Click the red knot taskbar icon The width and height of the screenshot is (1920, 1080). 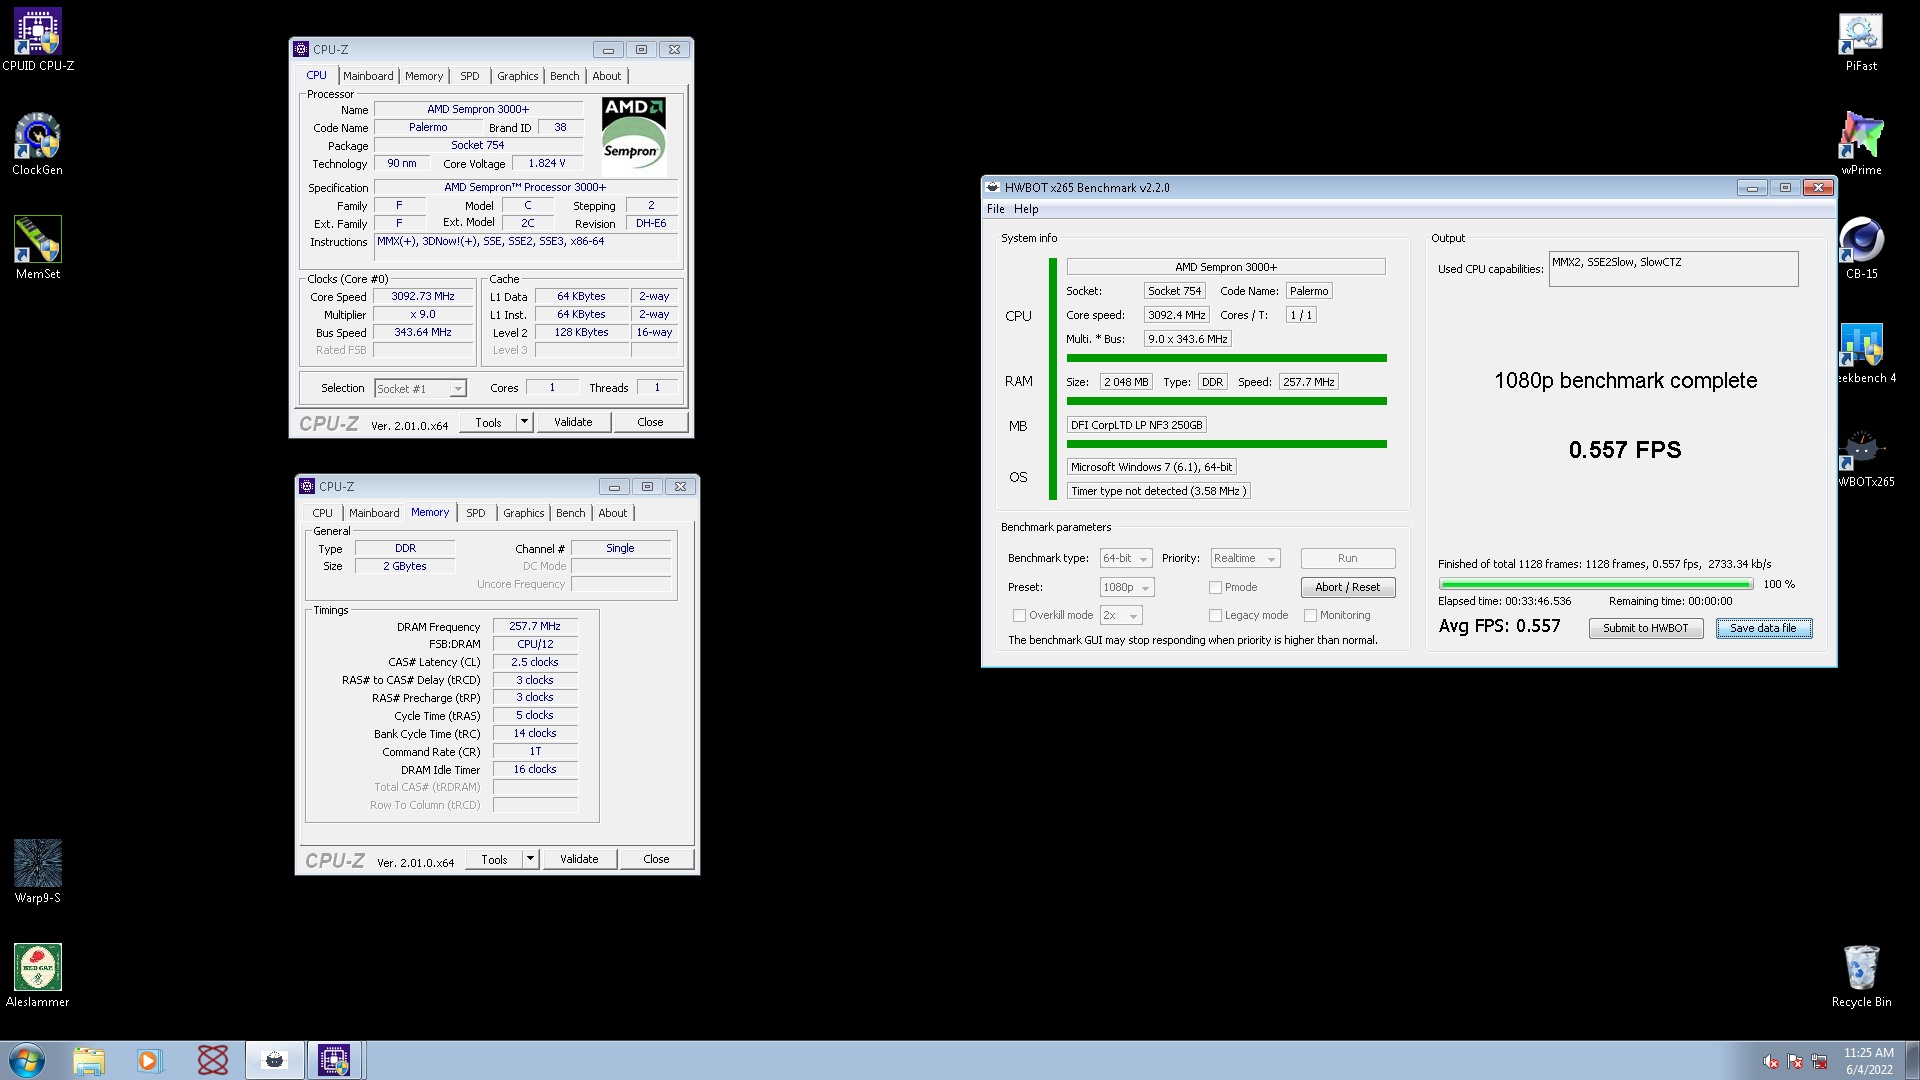[x=212, y=1060]
